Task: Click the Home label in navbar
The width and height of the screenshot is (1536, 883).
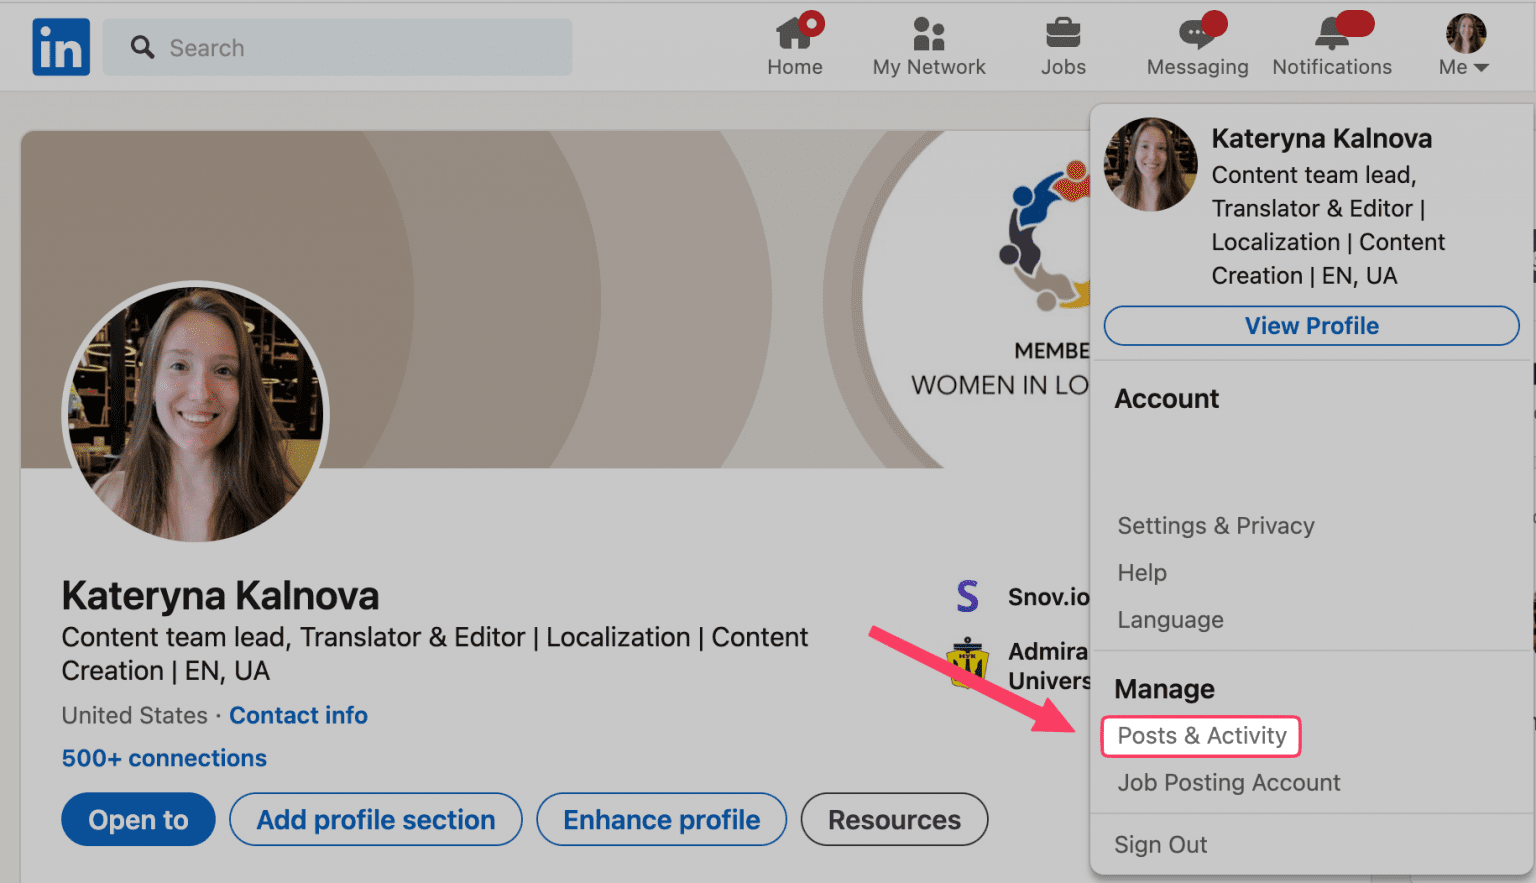Action: pos(795,67)
